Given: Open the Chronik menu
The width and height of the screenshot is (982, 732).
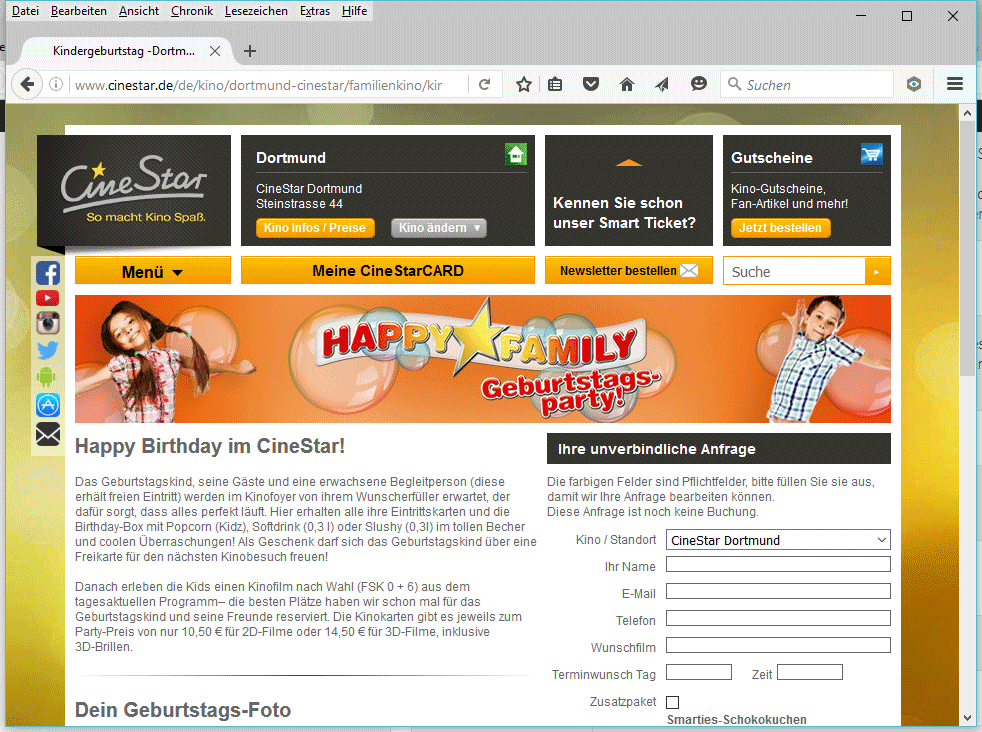Looking at the screenshot, I should click(192, 11).
